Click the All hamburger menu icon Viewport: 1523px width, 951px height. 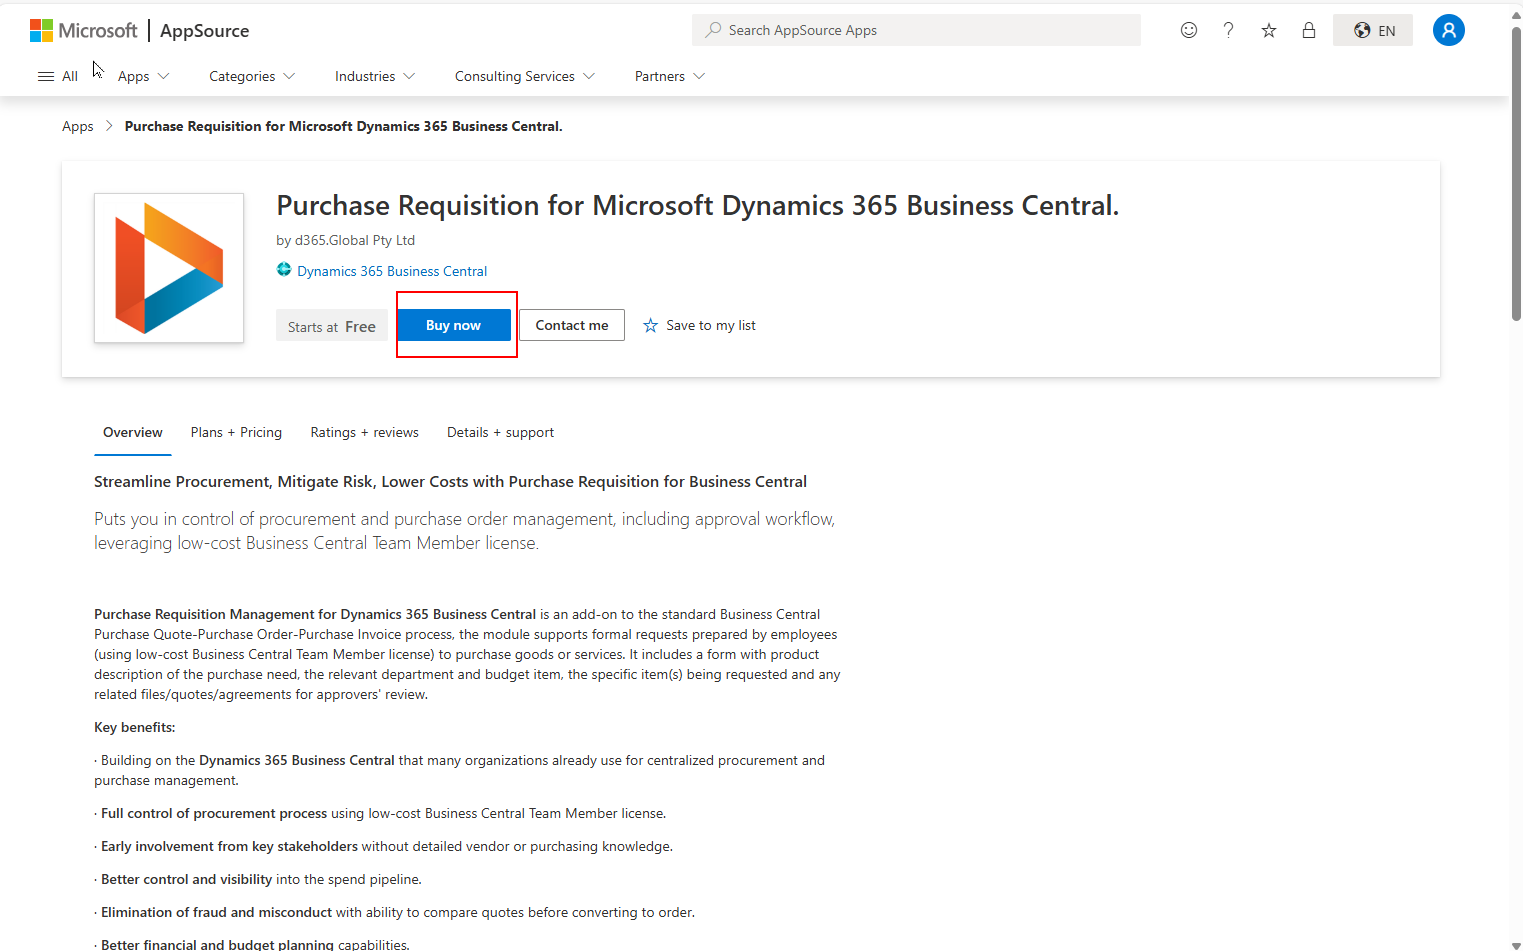coord(46,76)
